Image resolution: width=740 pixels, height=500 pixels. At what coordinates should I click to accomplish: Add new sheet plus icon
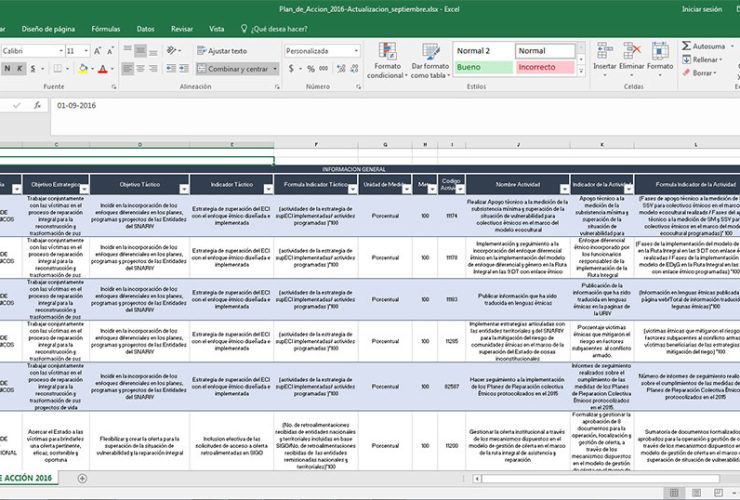click(x=82, y=478)
